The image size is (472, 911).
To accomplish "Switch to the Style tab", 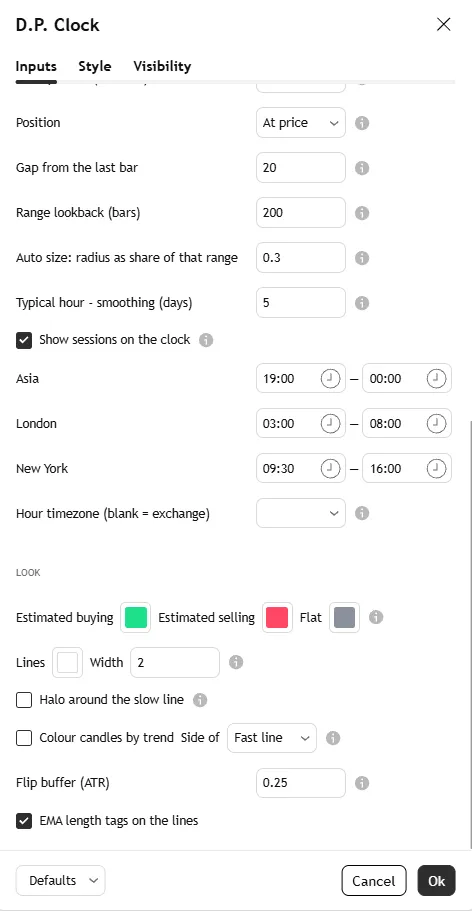I will coord(95,66).
